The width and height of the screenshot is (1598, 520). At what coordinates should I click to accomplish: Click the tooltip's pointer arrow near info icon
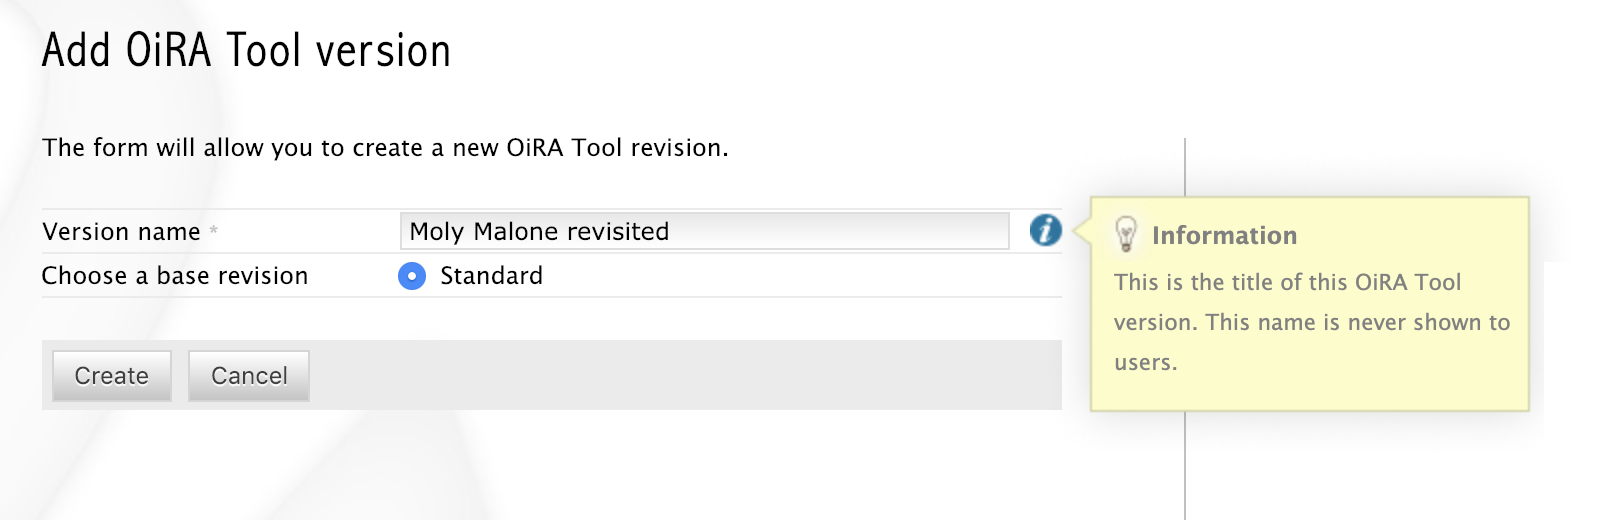click(1080, 231)
